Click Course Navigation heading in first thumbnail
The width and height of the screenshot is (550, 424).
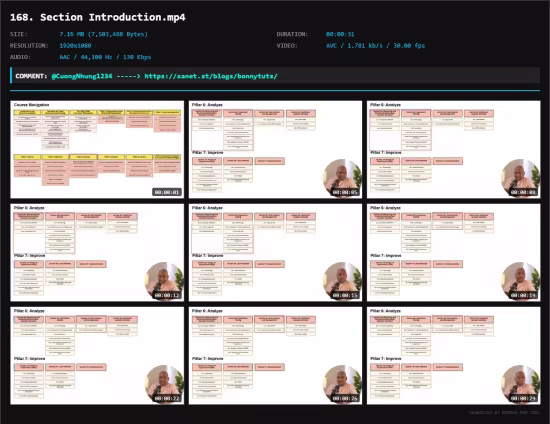click(x=32, y=105)
